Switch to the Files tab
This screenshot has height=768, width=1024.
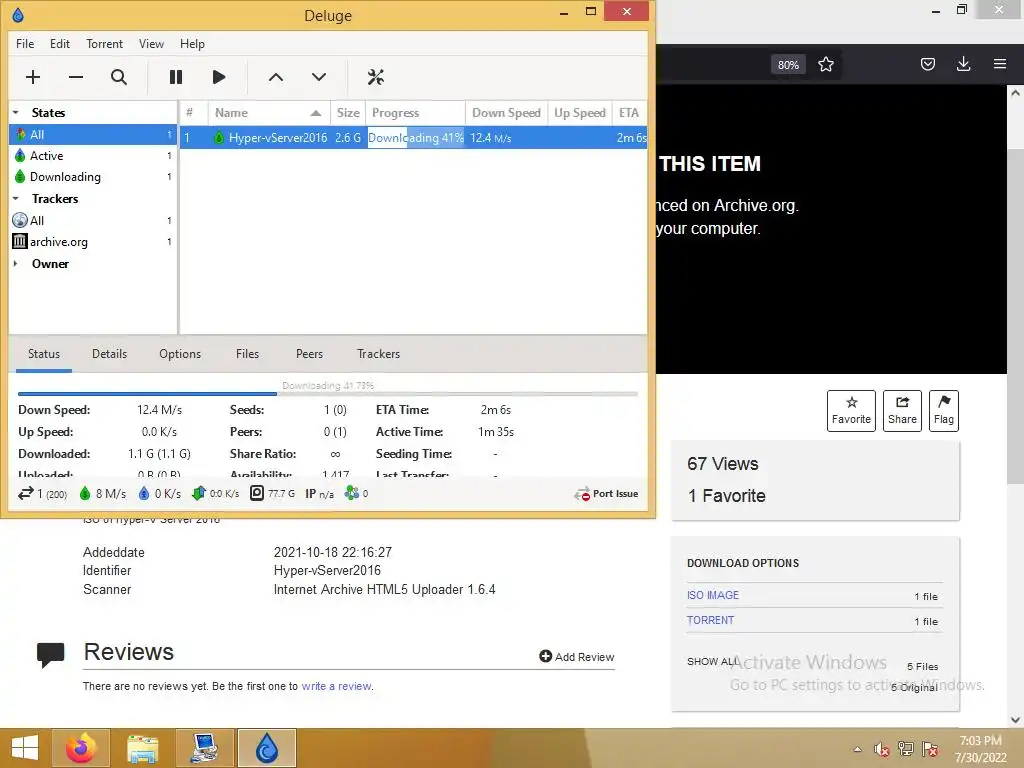point(247,354)
